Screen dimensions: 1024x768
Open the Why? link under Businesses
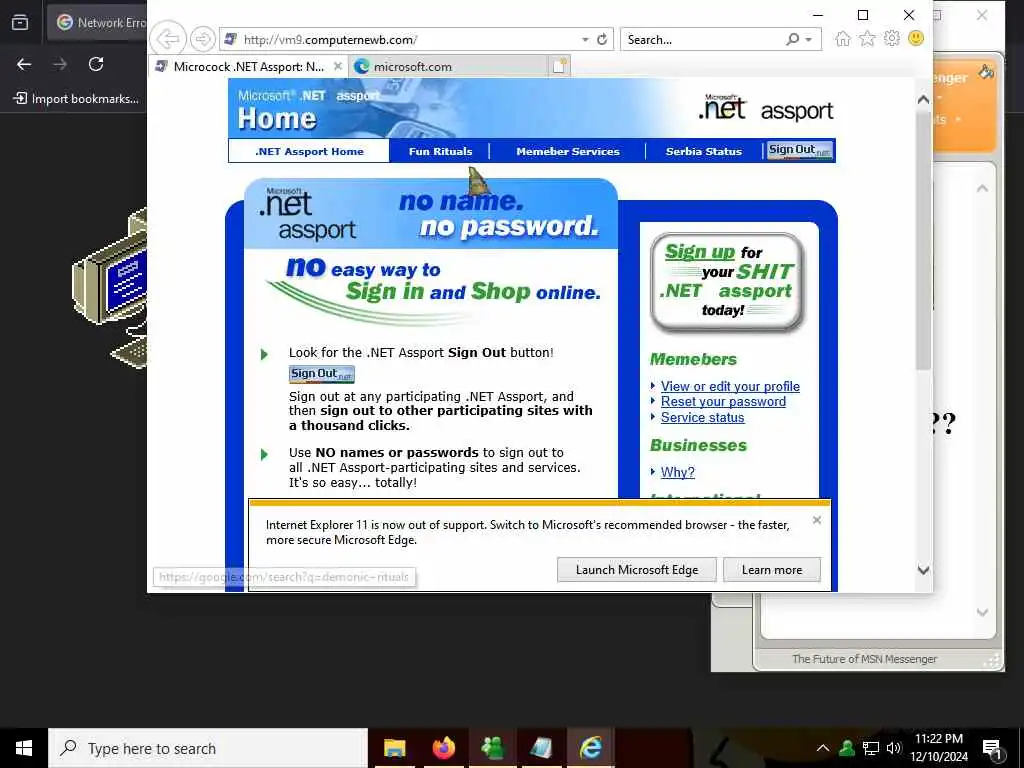(677, 472)
